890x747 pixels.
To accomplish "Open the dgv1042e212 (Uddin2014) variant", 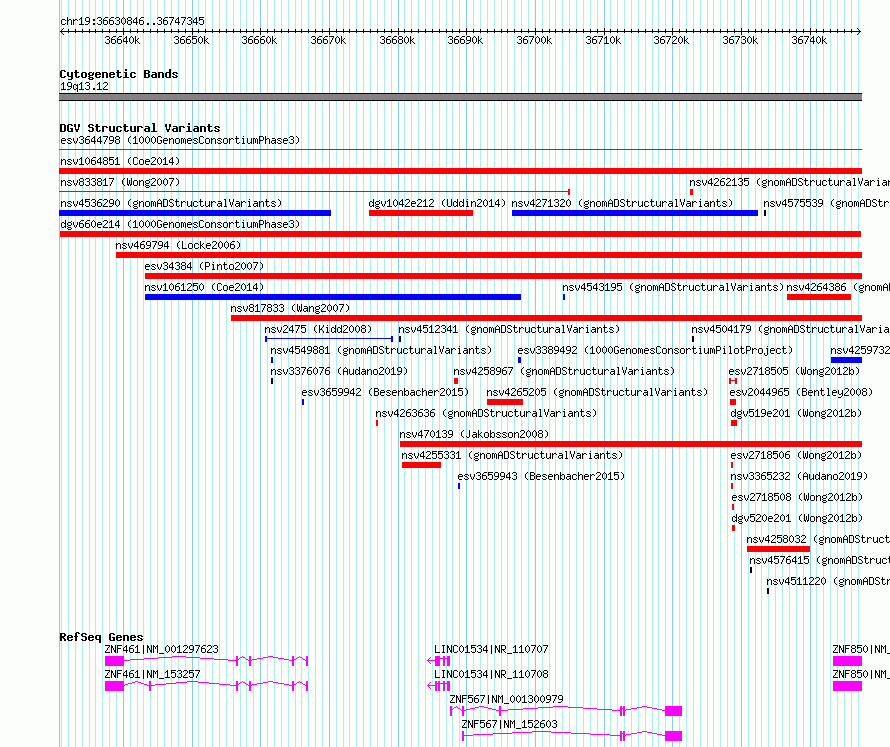I will pos(437,203).
